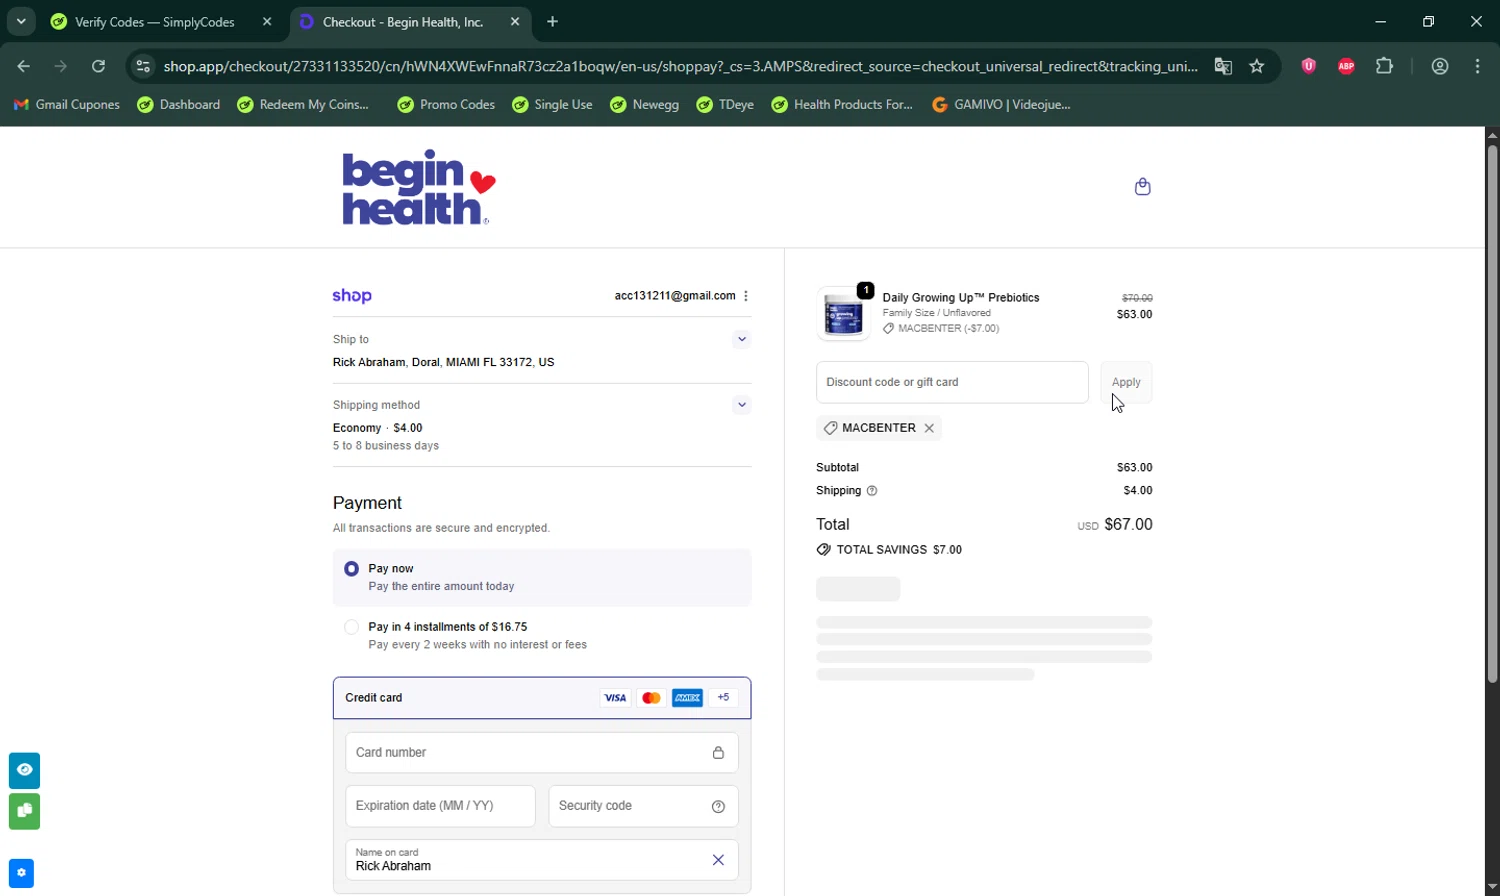Image resolution: width=1500 pixels, height=896 pixels.
Task: Focus the Security code field
Action: [x=643, y=806]
